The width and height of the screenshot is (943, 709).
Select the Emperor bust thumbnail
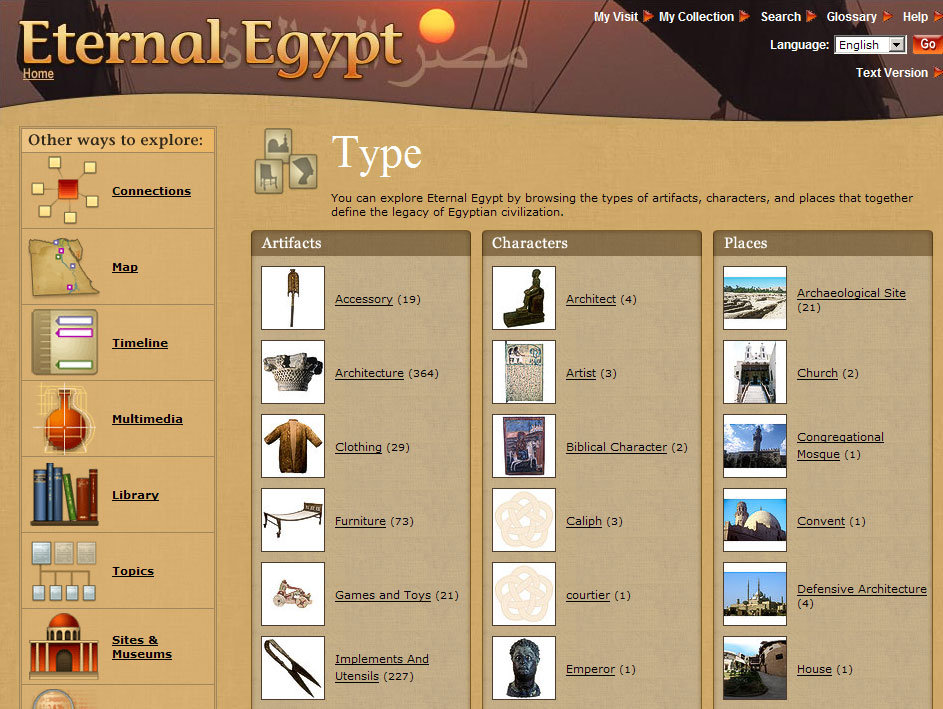524,668
